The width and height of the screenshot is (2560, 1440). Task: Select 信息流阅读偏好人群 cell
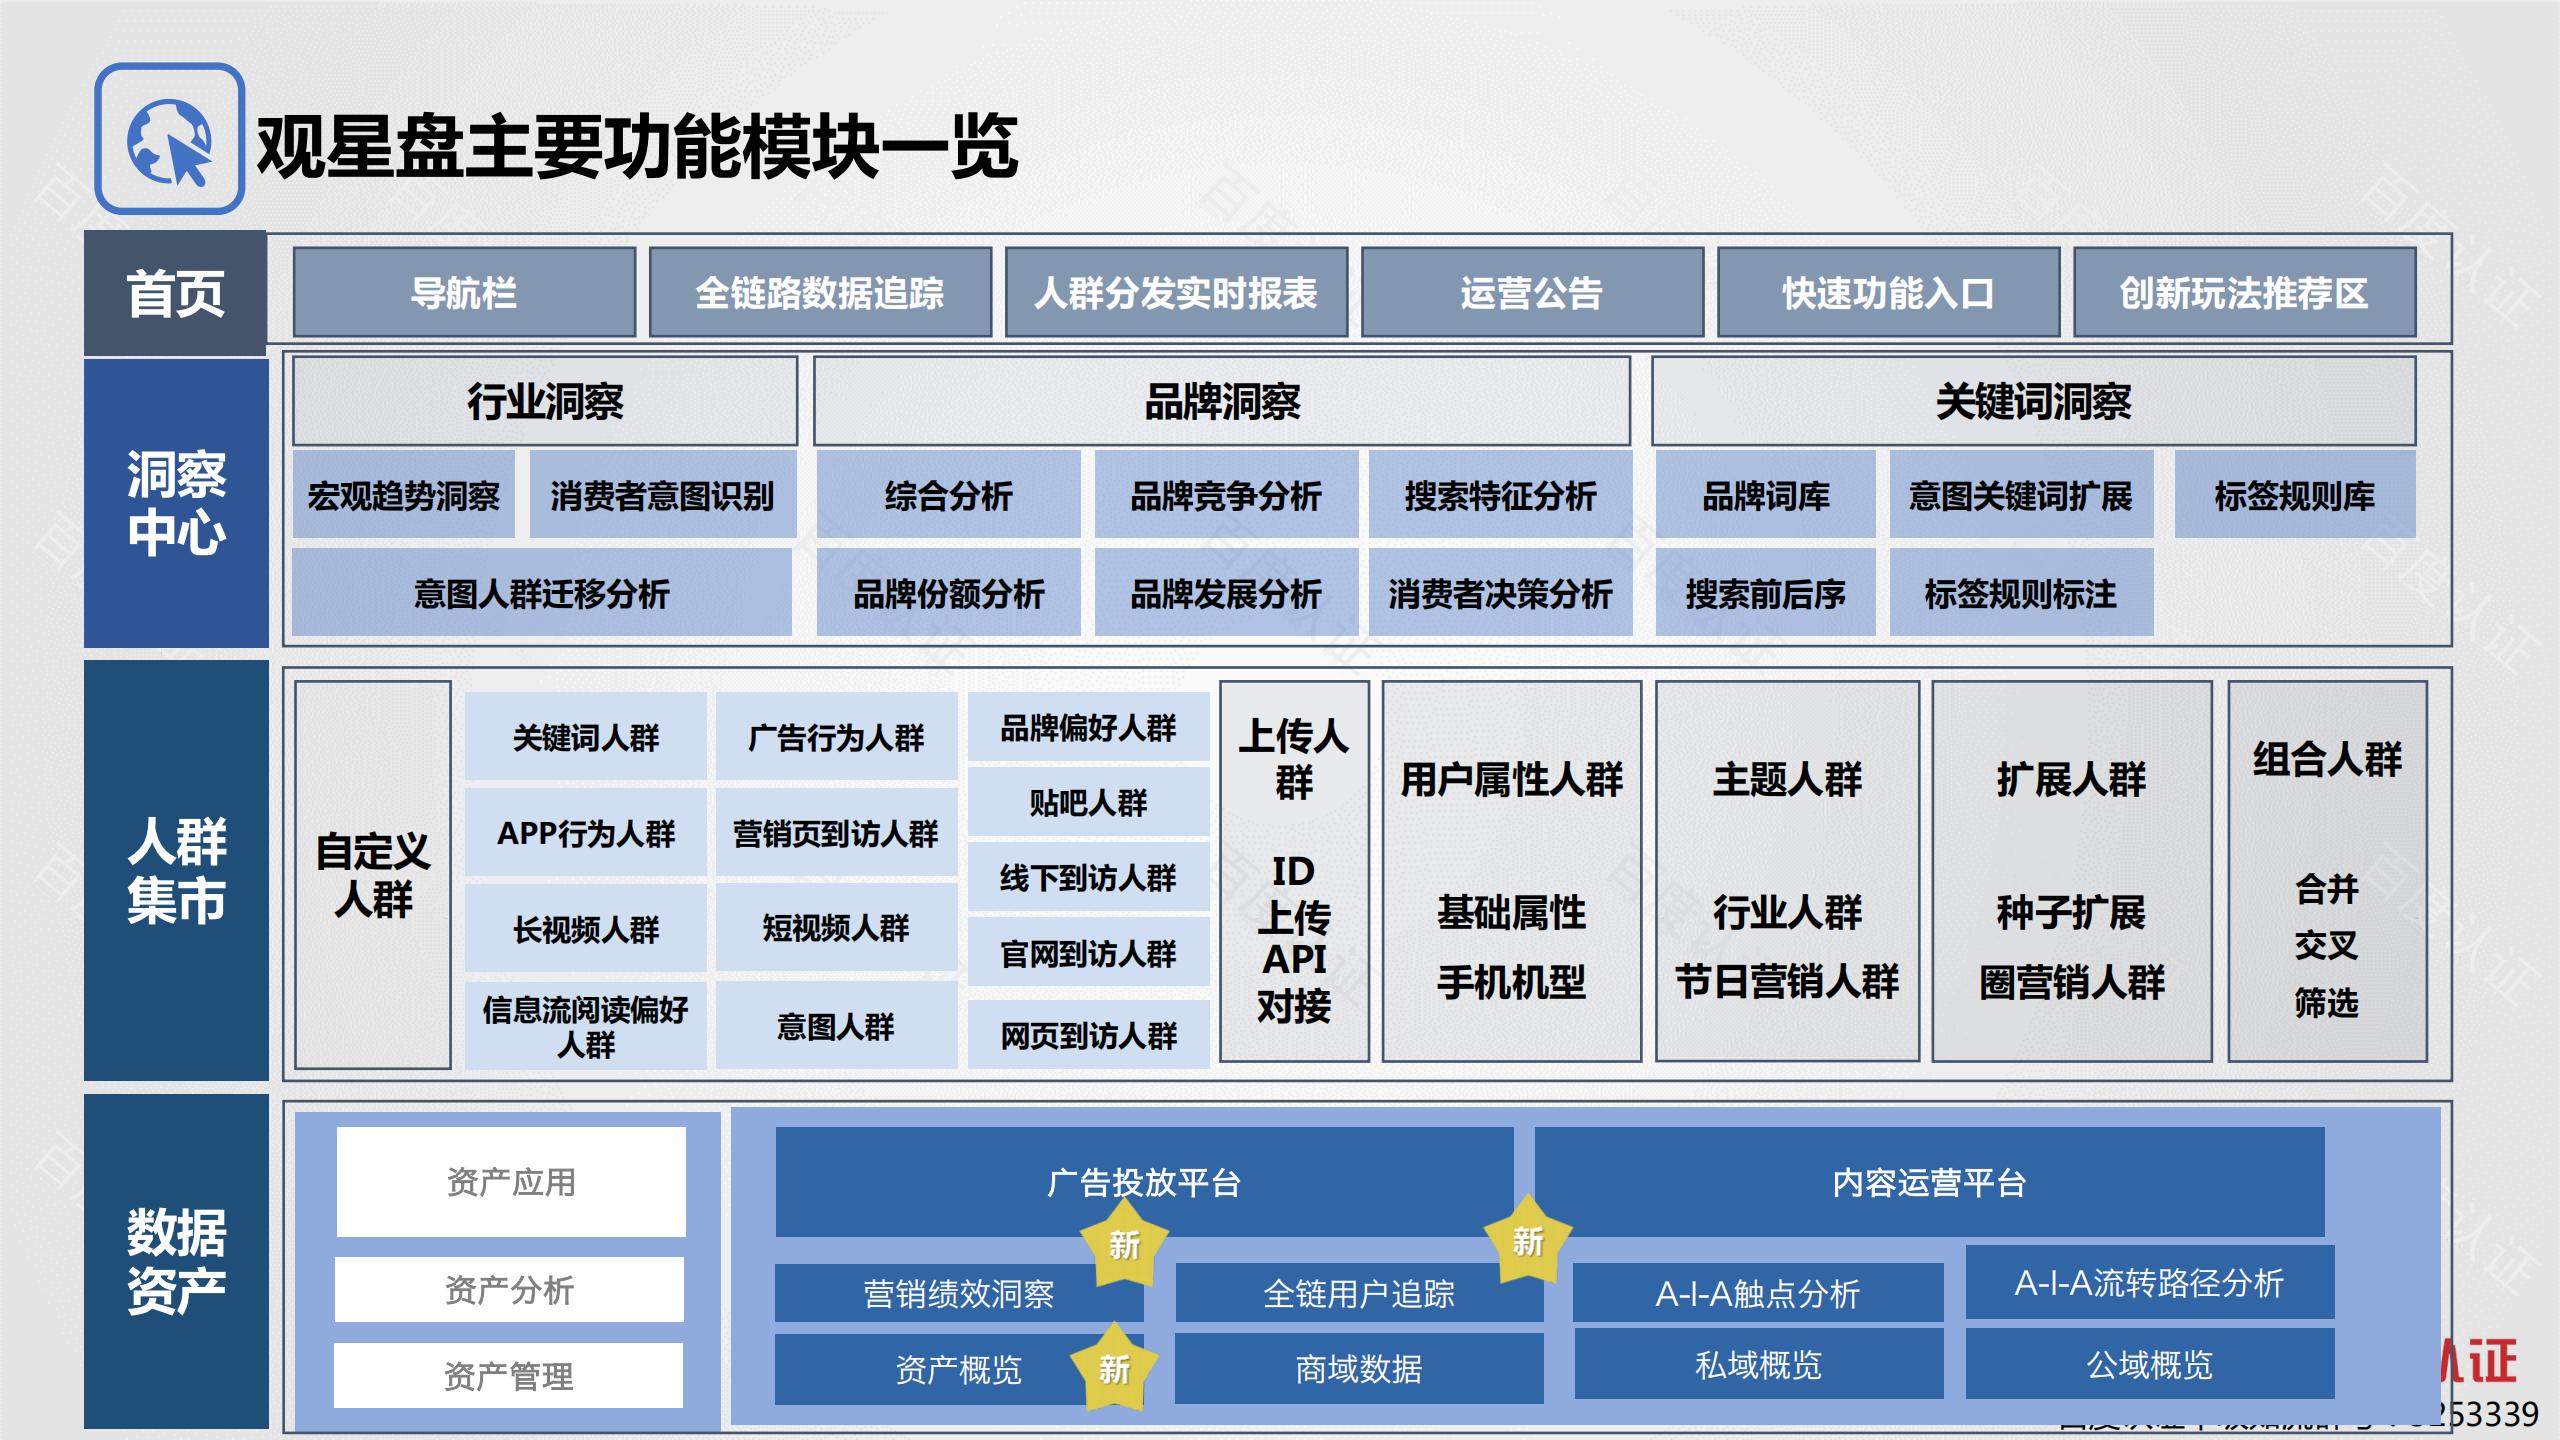(x=586, y=1026)
